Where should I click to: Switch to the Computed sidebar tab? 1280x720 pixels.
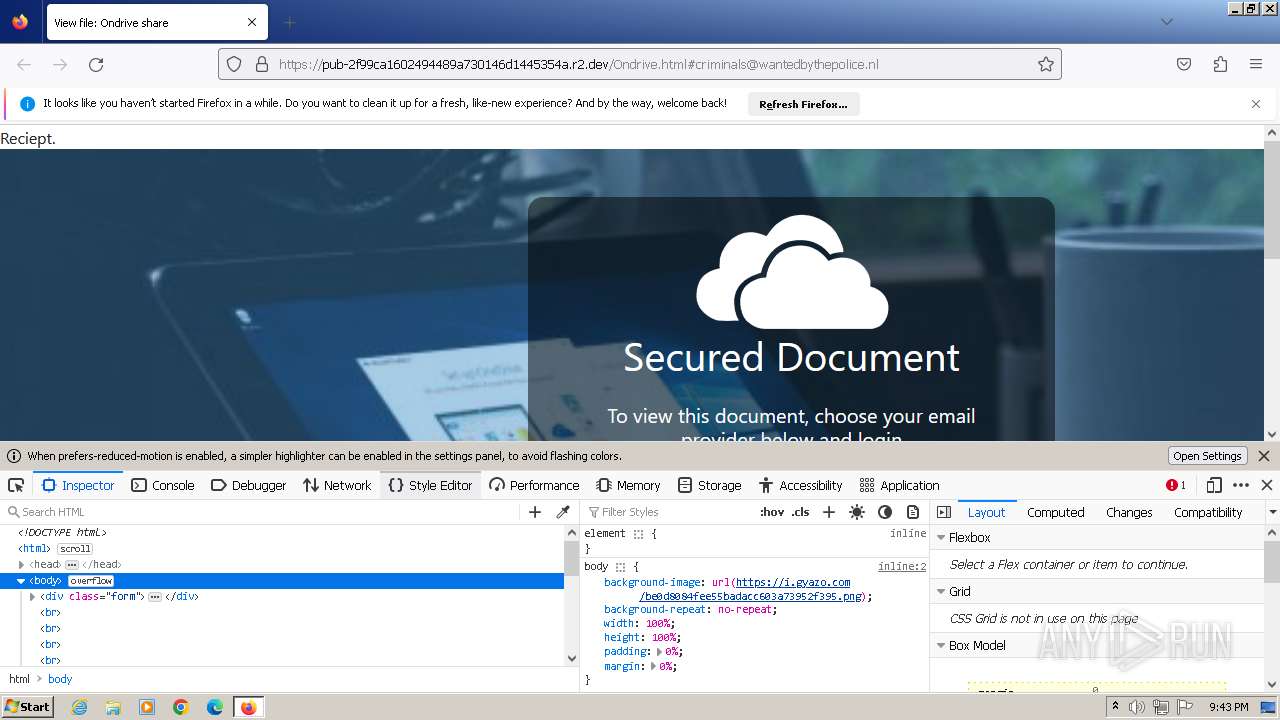(1055, 512)
